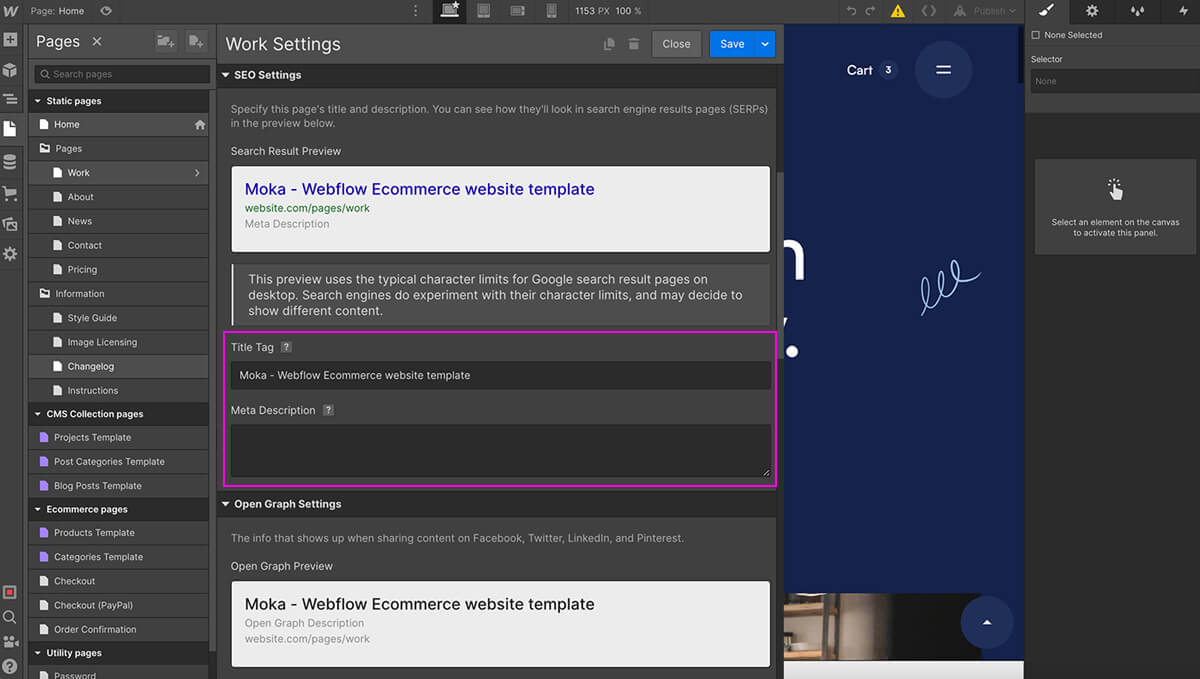Open the yellow warning audit icon

(x=898, y=11)
